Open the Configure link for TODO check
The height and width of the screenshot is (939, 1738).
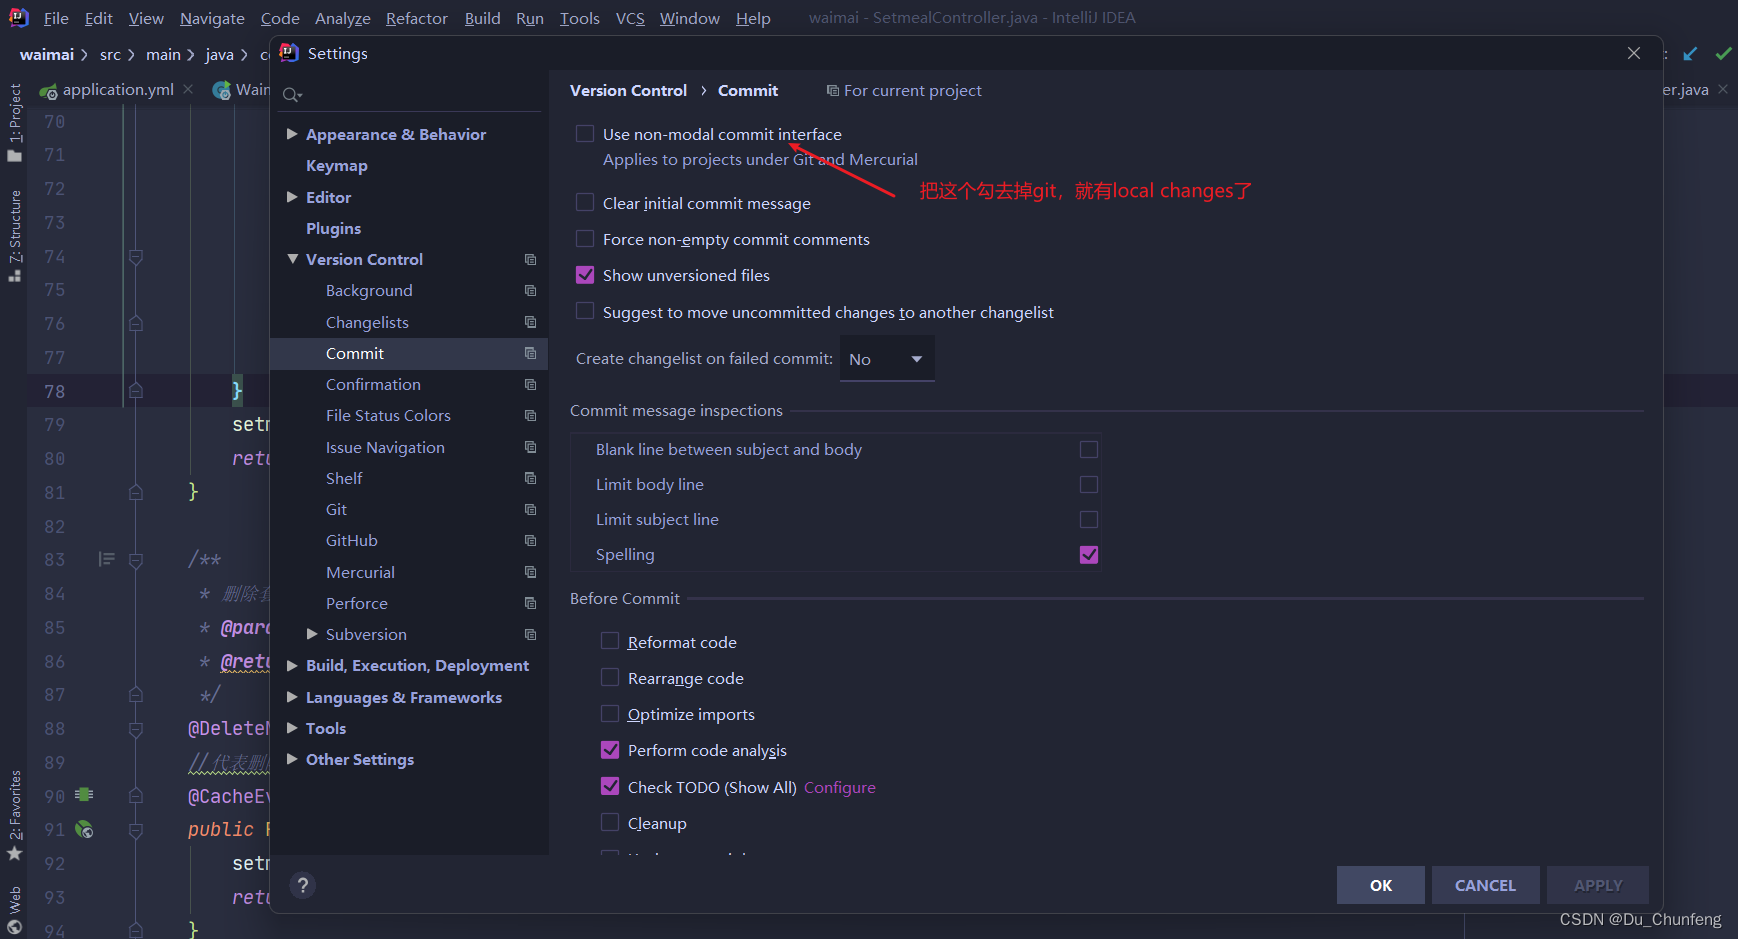[x=840, y=788]
